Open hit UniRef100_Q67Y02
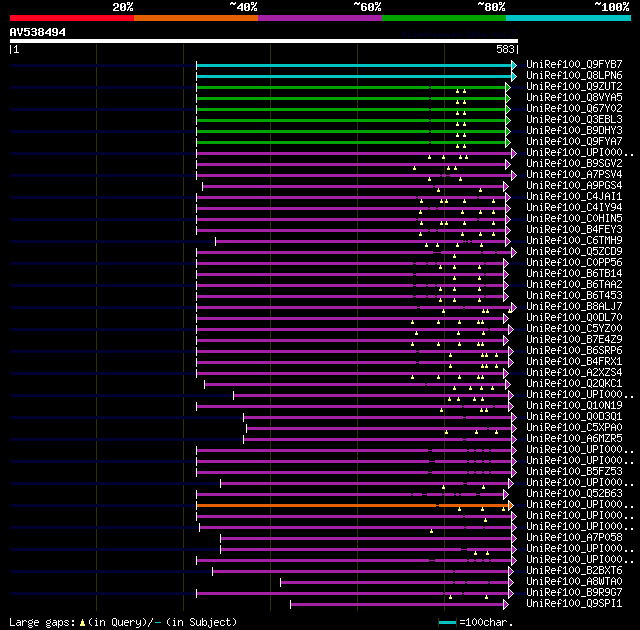 [x=574, y=109]
